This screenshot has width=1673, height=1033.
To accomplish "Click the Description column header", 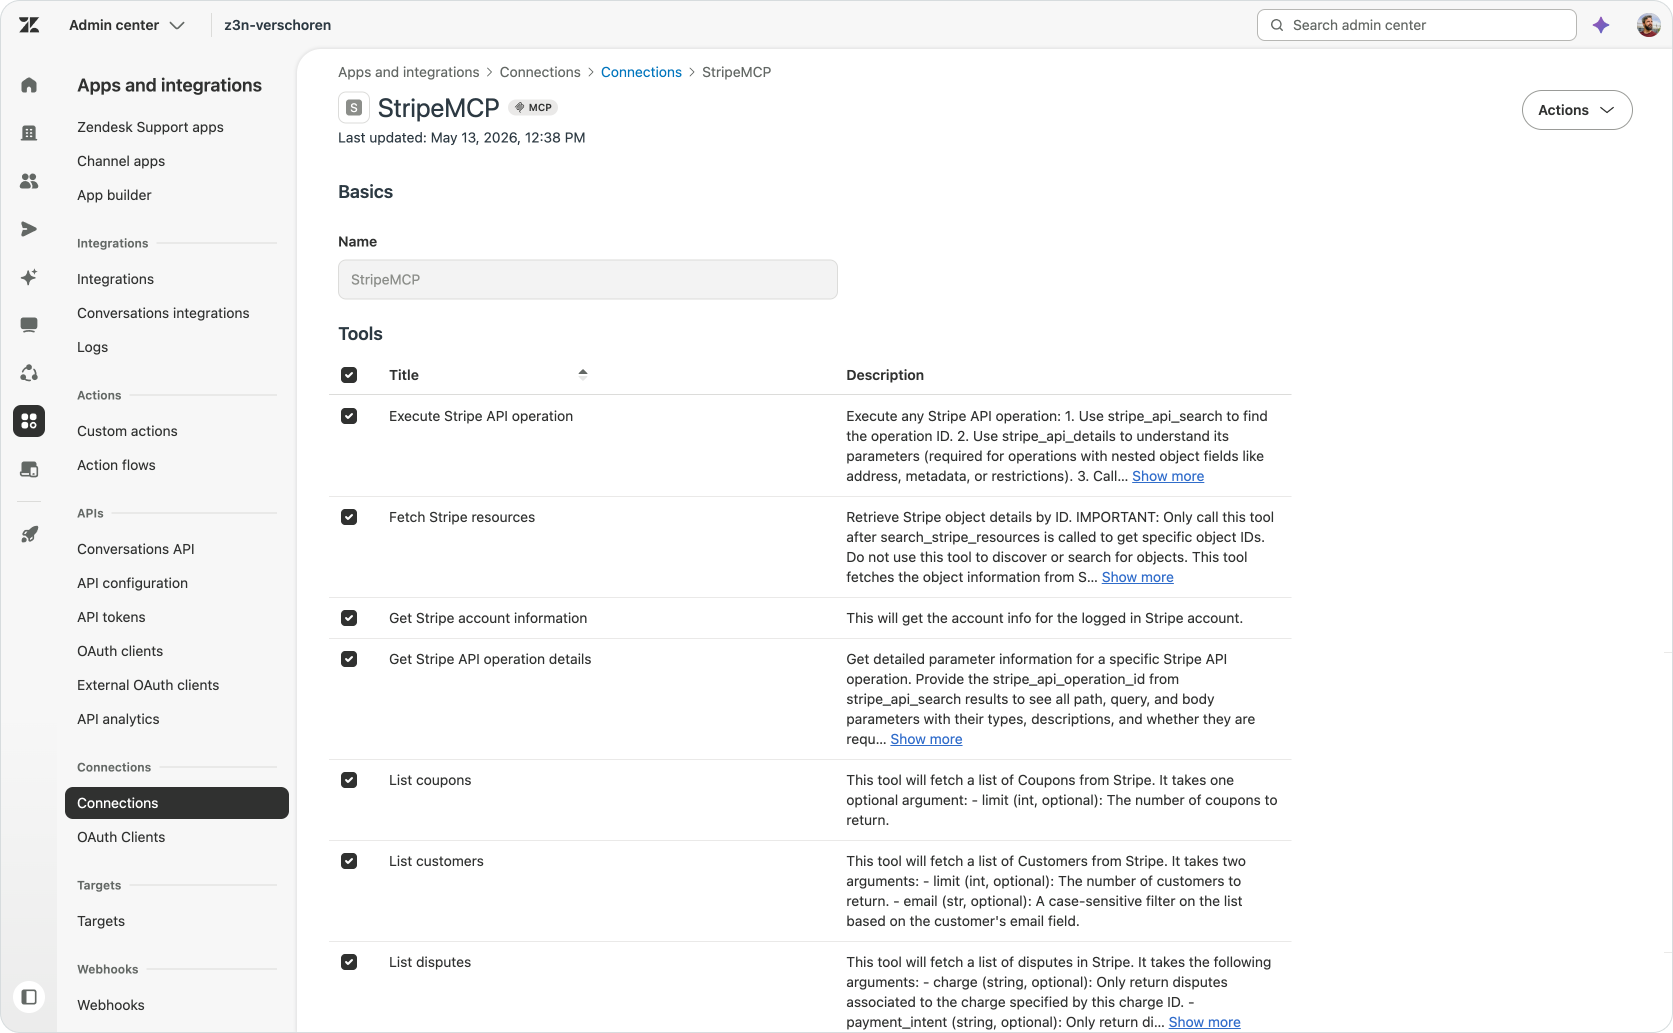I will (x=885, y=375).
